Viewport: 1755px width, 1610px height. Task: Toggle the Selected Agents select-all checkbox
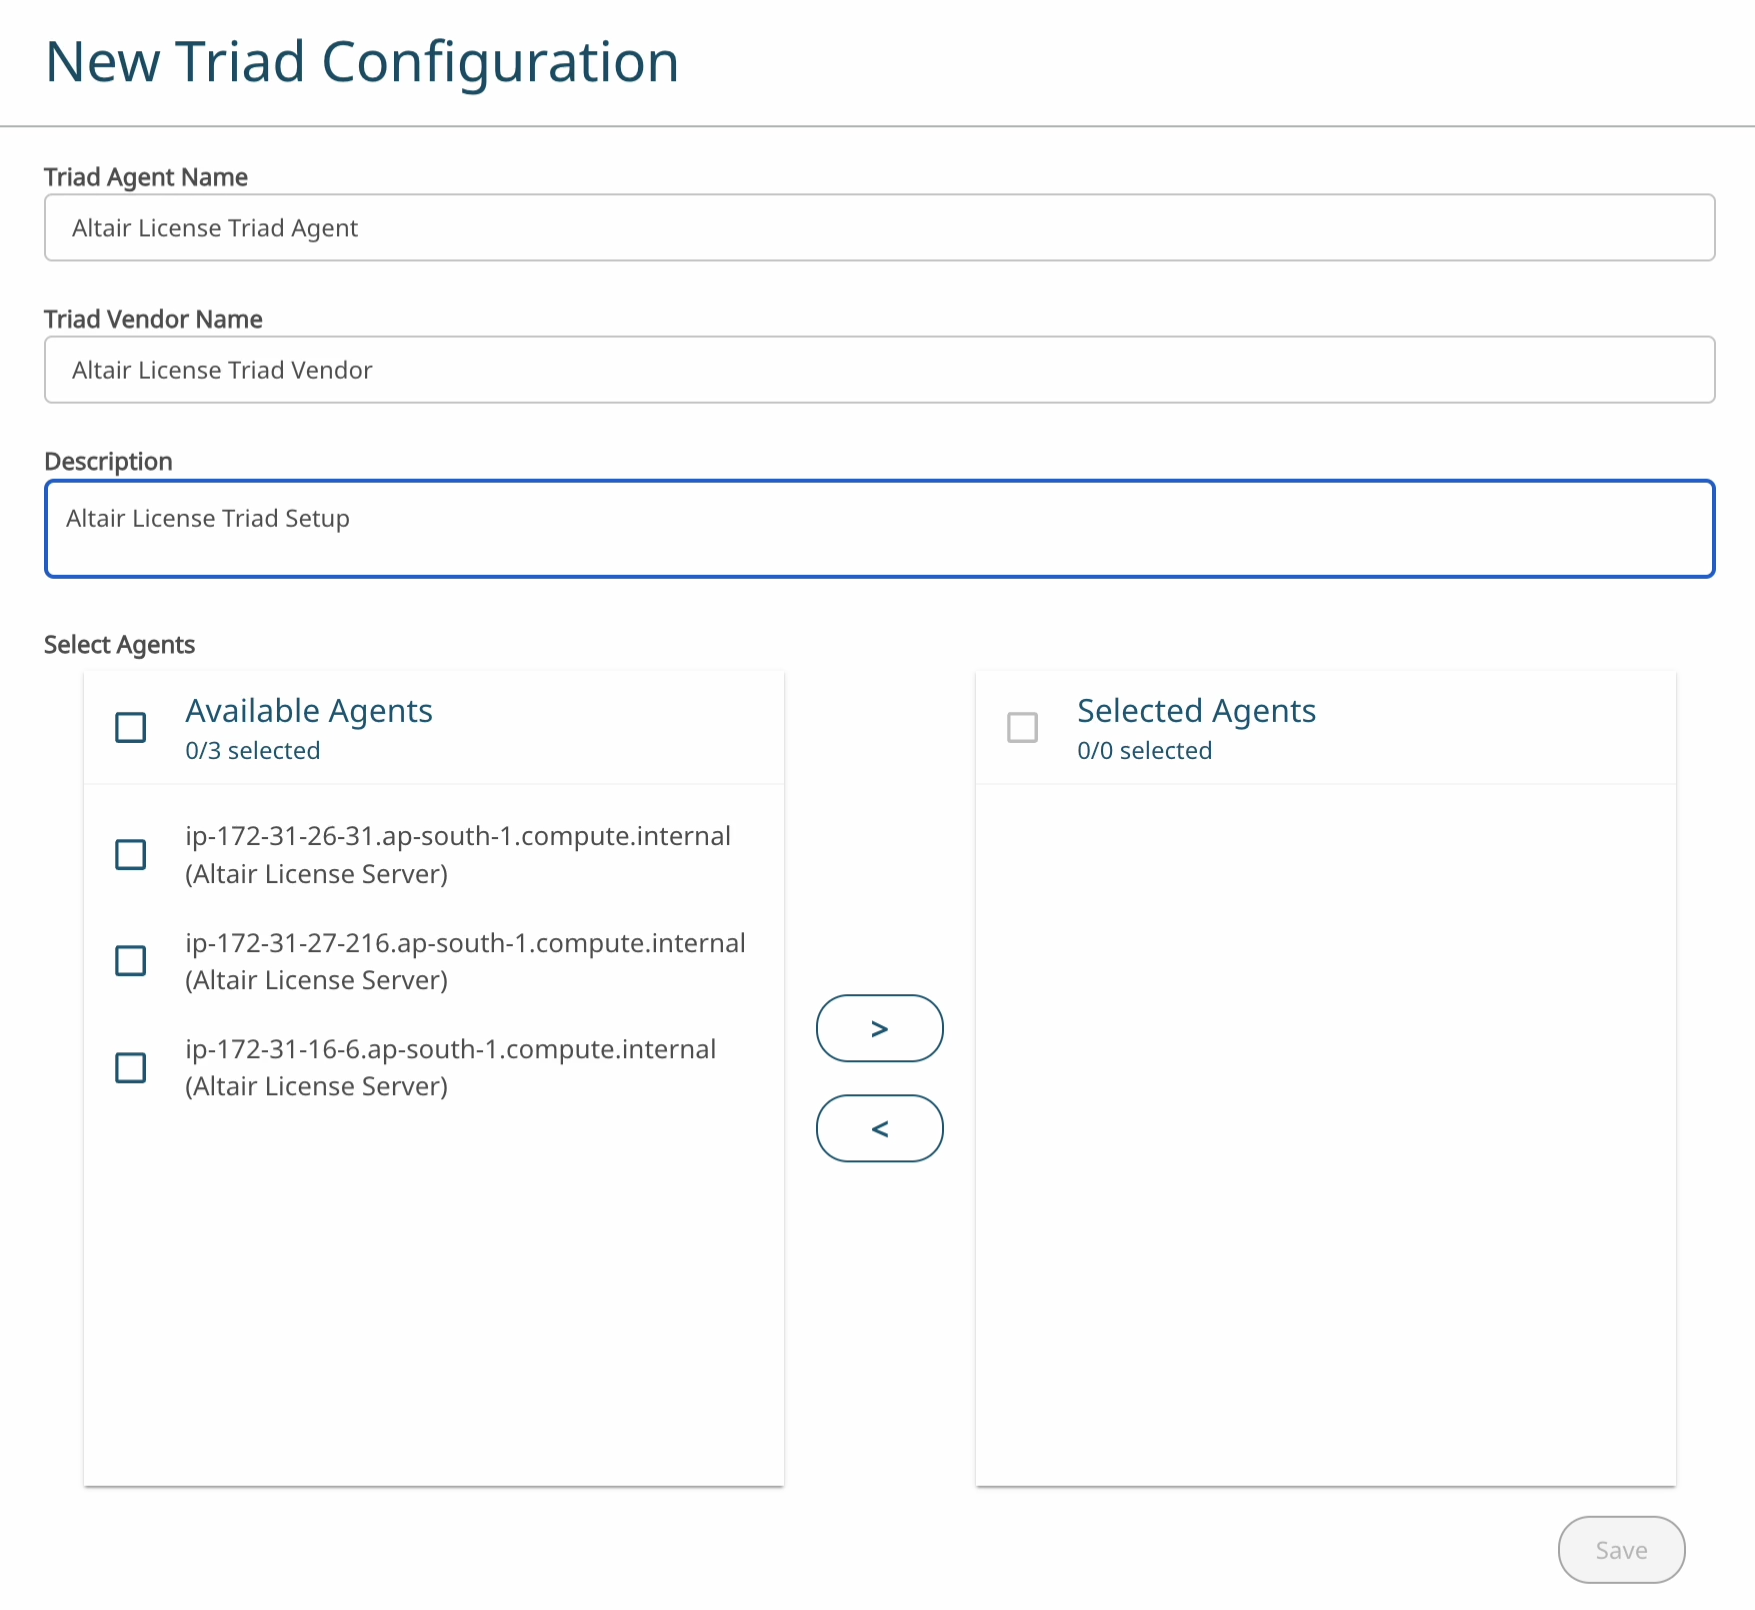[x=1022, y=727]
